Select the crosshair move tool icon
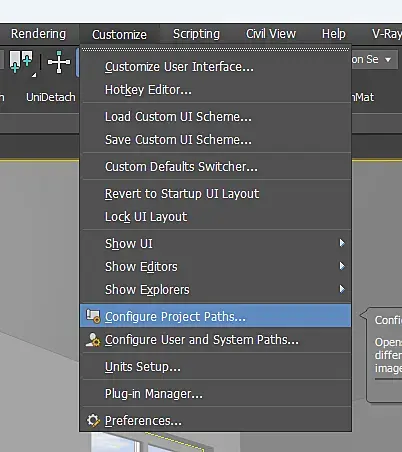This screenshot has height=452, width=402. [x=59, y=62]
